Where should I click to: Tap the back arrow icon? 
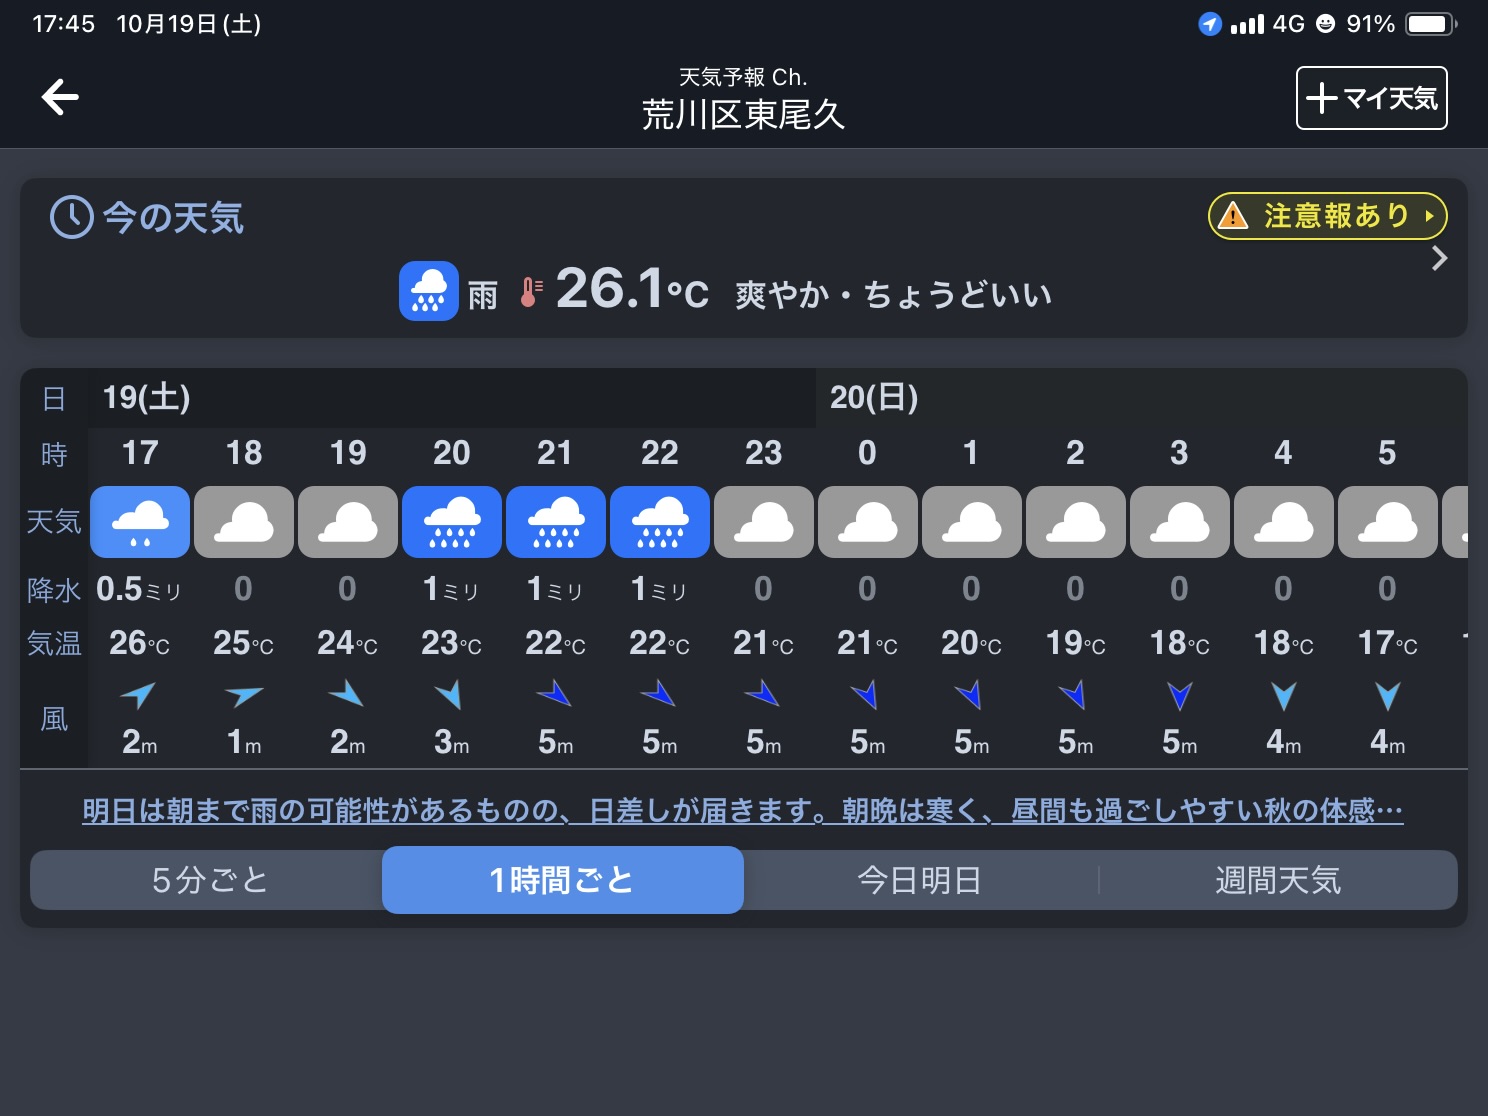(x=60, y=97)
